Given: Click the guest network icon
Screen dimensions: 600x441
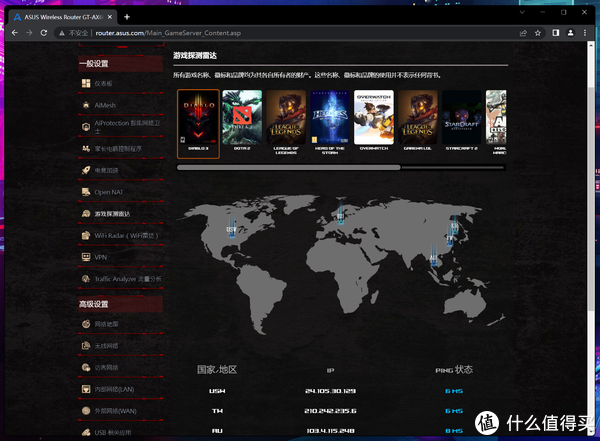Looking at the screenshot, I should (86, 368).
